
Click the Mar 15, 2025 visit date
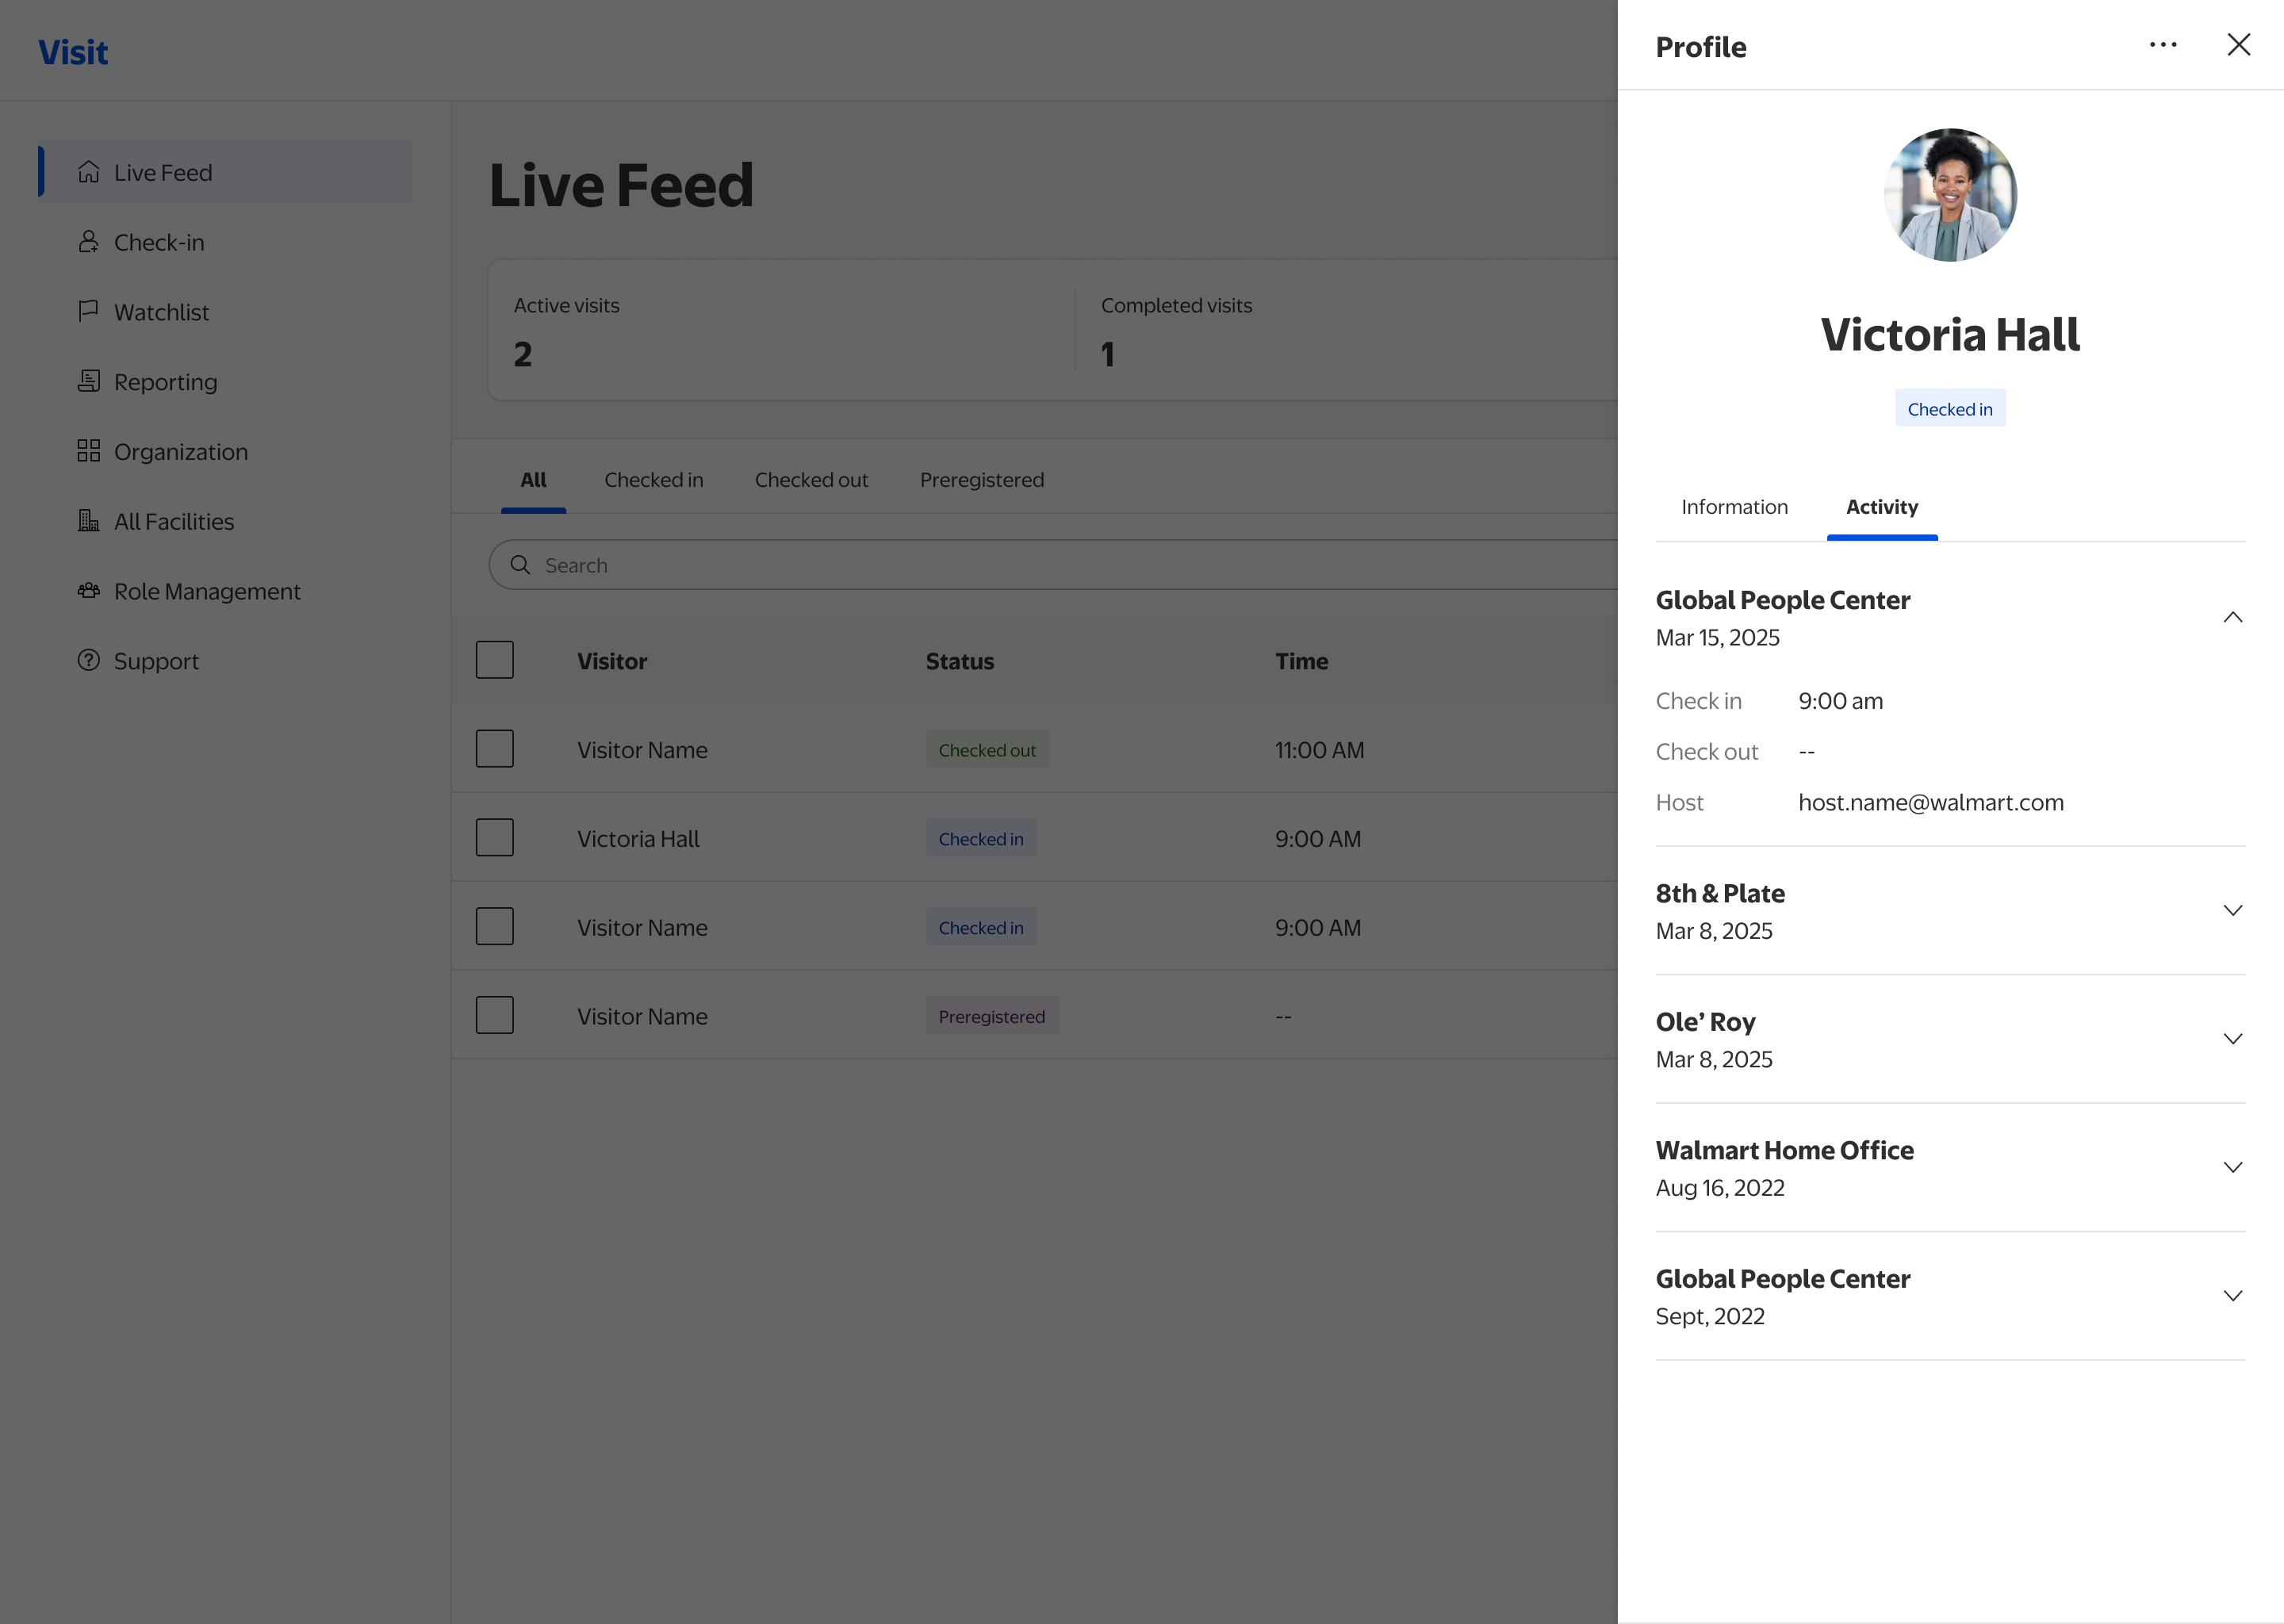click(x=1717, y=637)
